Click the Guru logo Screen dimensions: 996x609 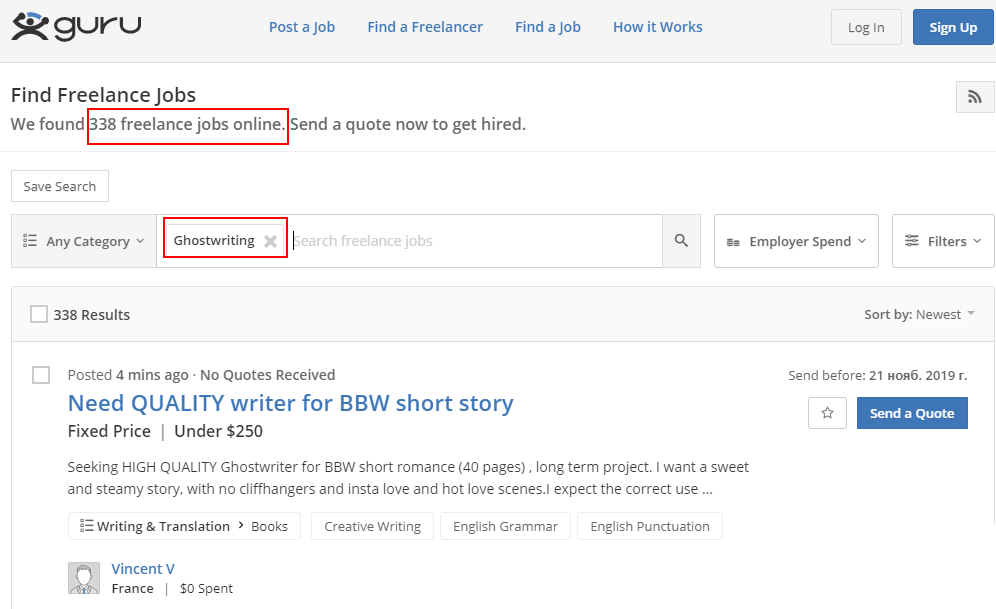coord(76,26)
